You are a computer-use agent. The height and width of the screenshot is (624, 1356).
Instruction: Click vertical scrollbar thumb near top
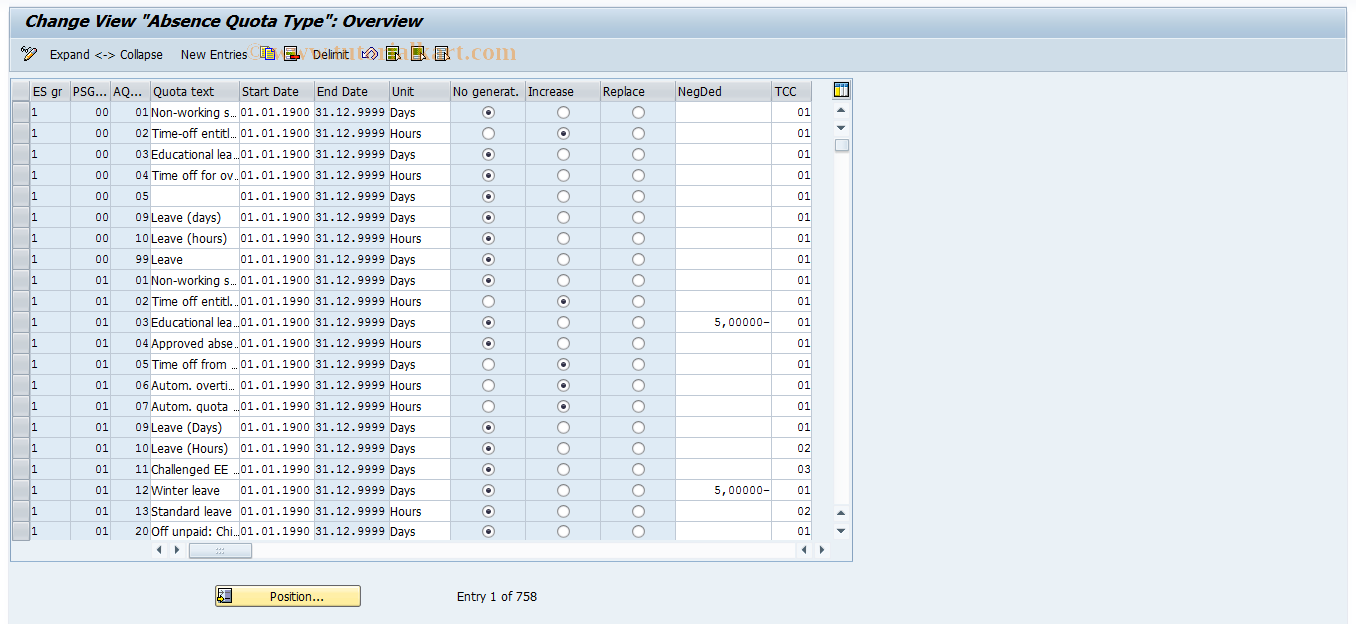point(842,145)
